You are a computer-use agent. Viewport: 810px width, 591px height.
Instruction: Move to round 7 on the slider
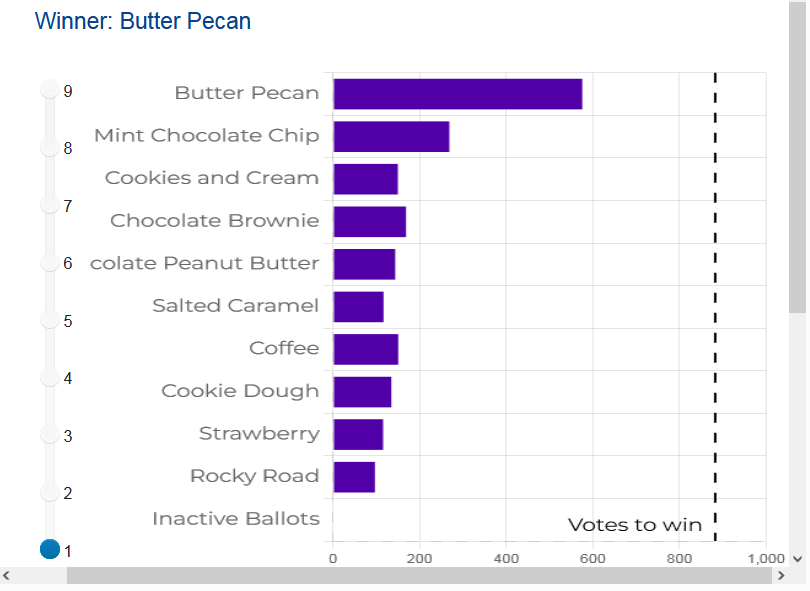(x=50, y=205)
